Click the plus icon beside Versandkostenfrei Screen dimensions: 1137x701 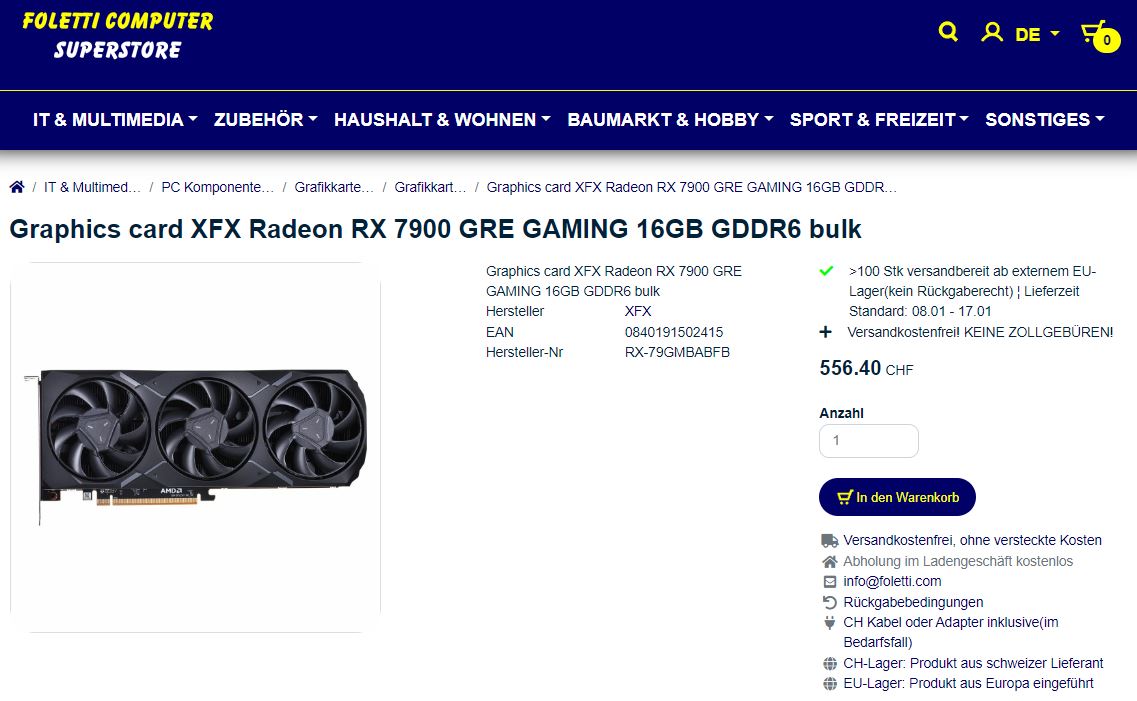pos(825,332)
